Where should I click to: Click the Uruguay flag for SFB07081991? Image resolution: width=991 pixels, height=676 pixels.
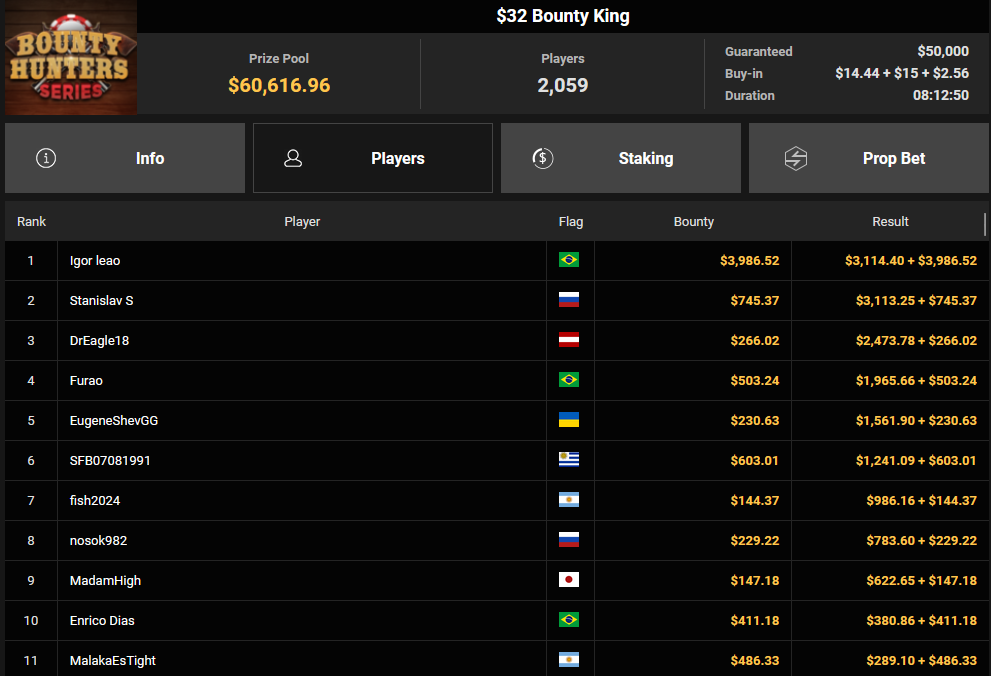pyautogui.click(x=569, y=460)
